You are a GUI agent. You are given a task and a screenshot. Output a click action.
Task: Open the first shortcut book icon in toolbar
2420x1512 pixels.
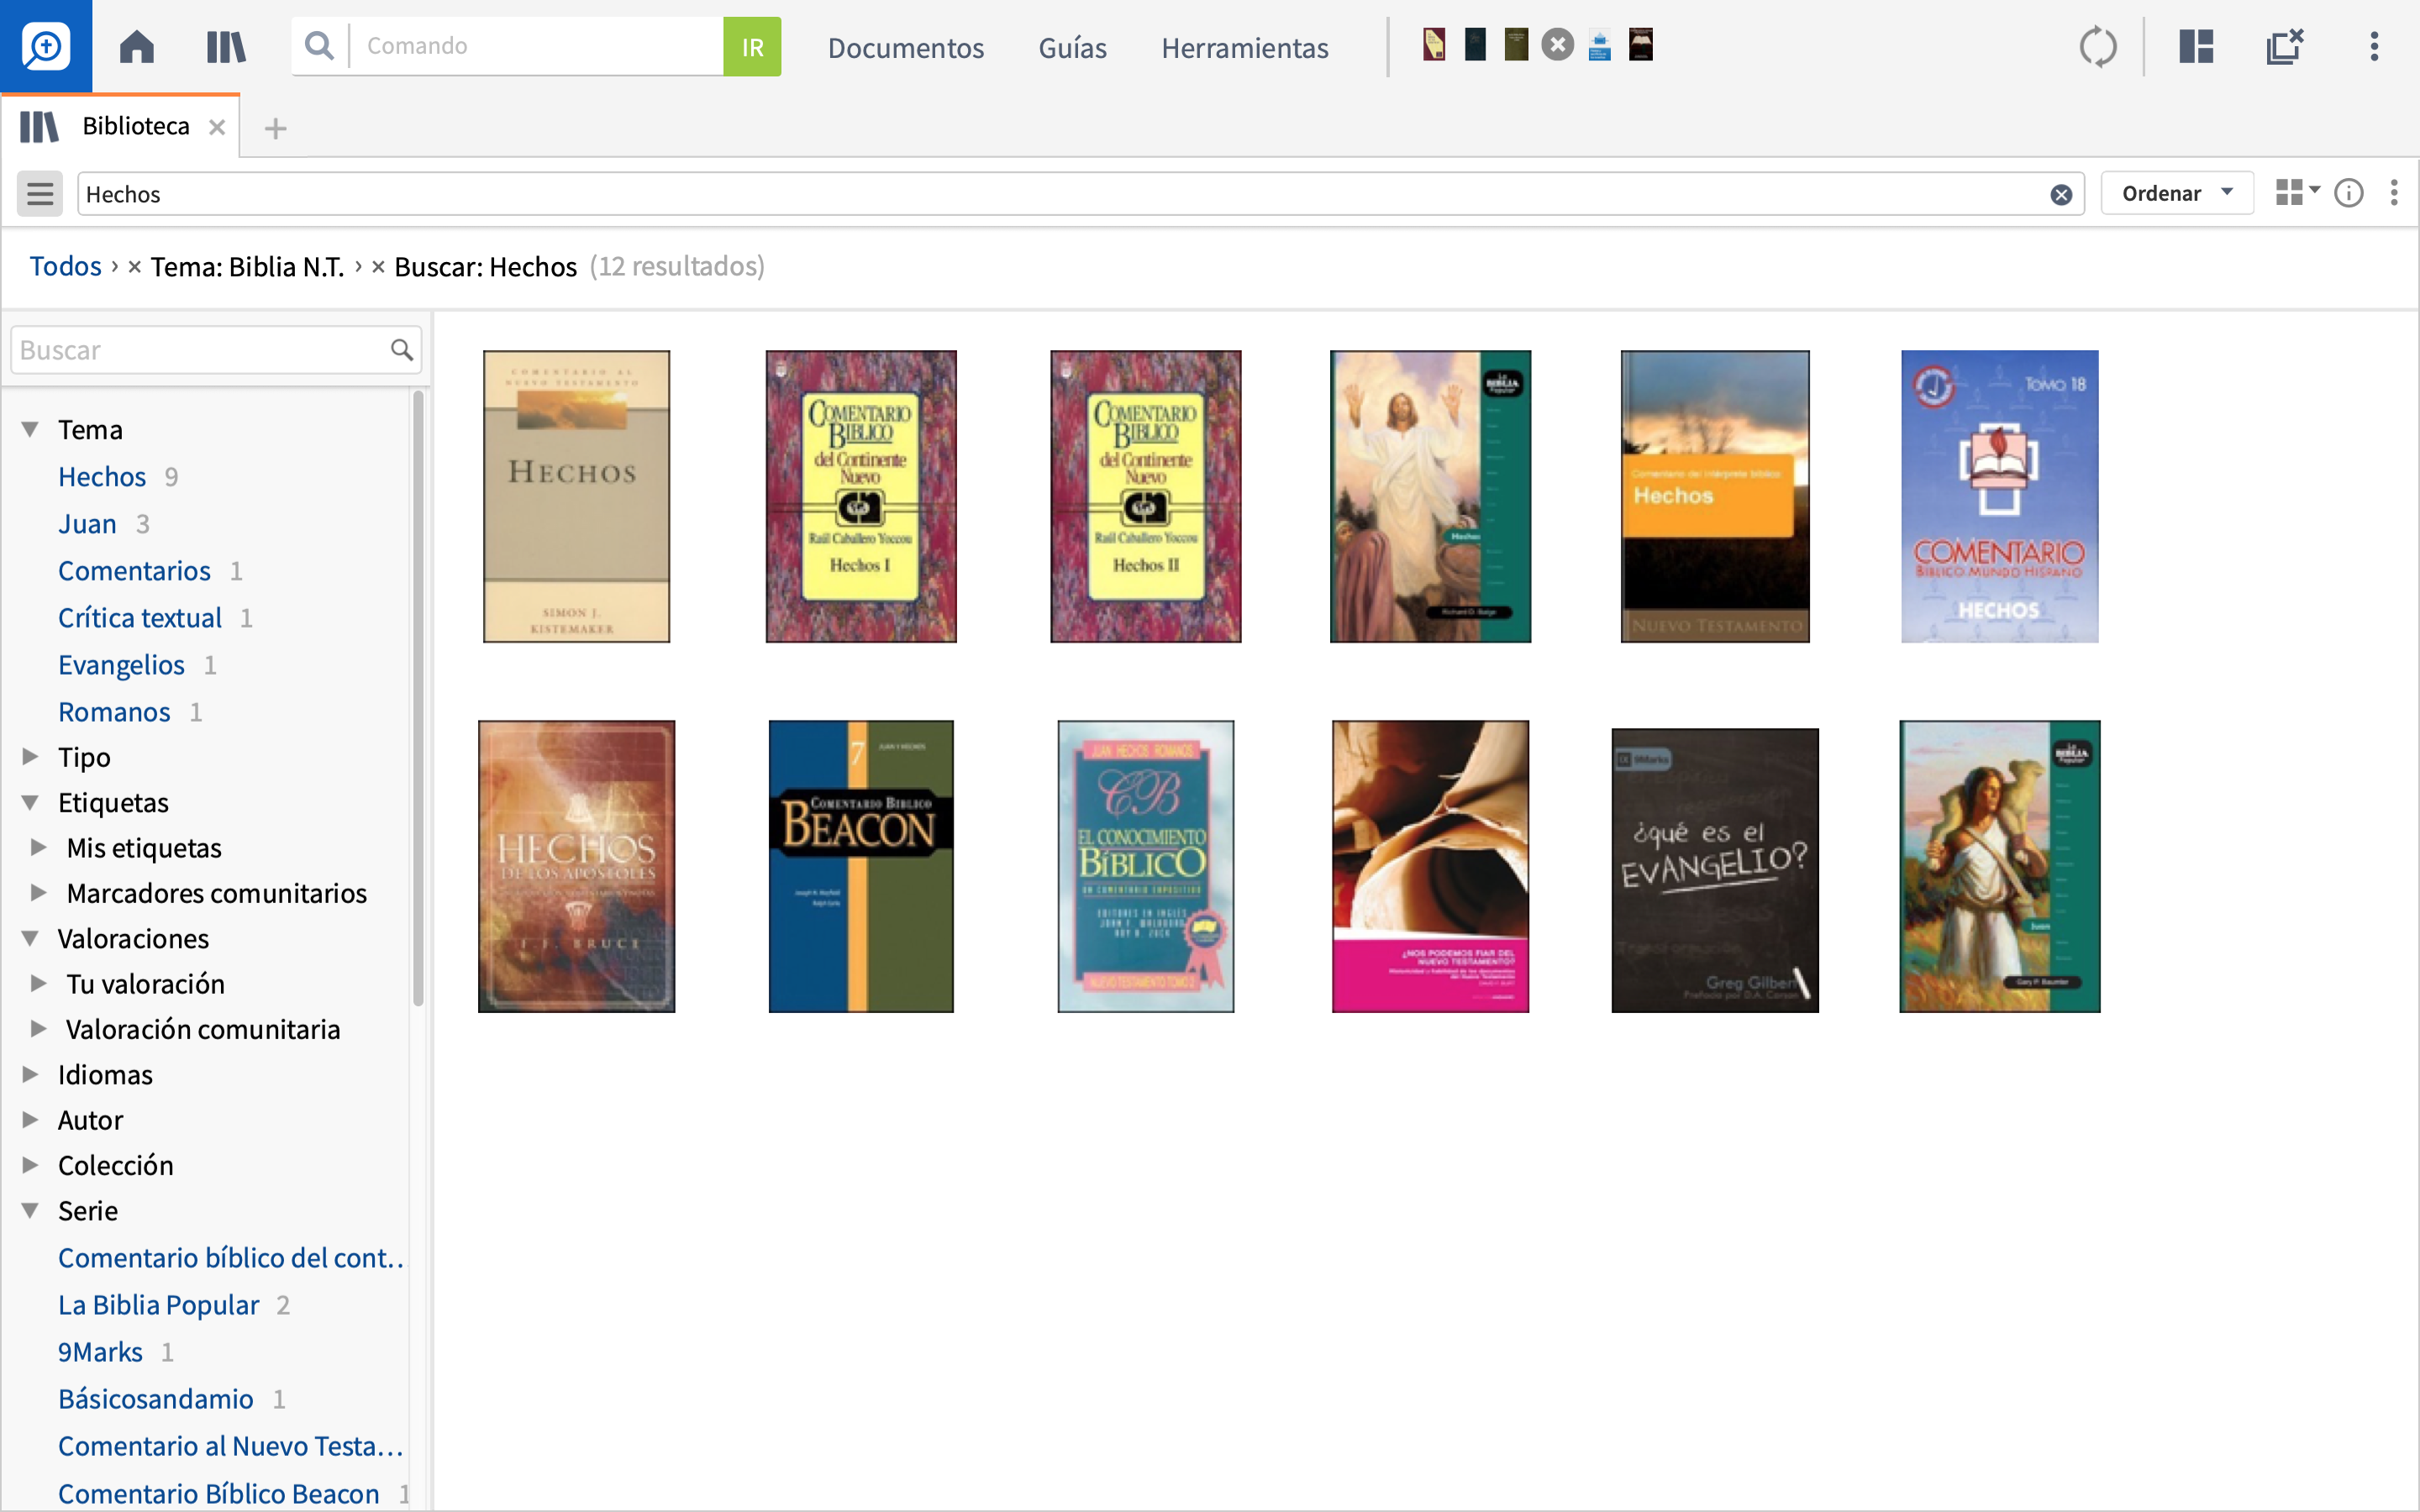click(x=1434, y=45)
